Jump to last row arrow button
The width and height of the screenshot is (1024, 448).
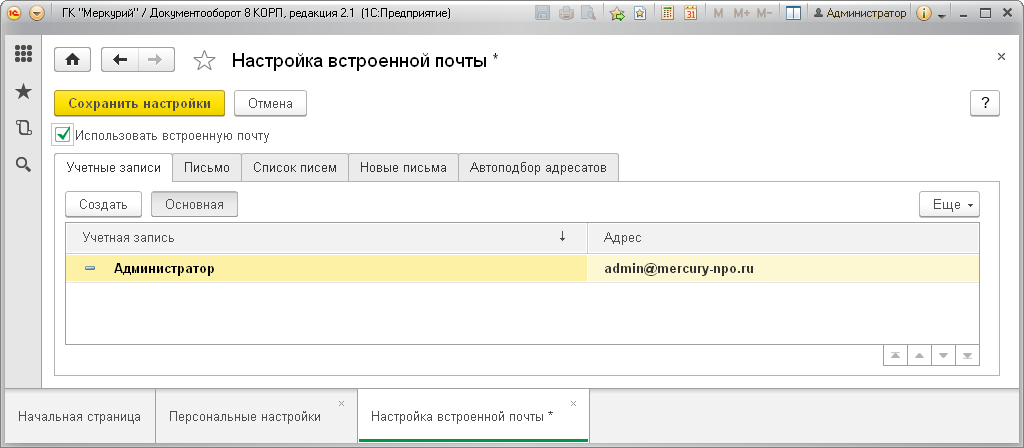pos(967,355)
